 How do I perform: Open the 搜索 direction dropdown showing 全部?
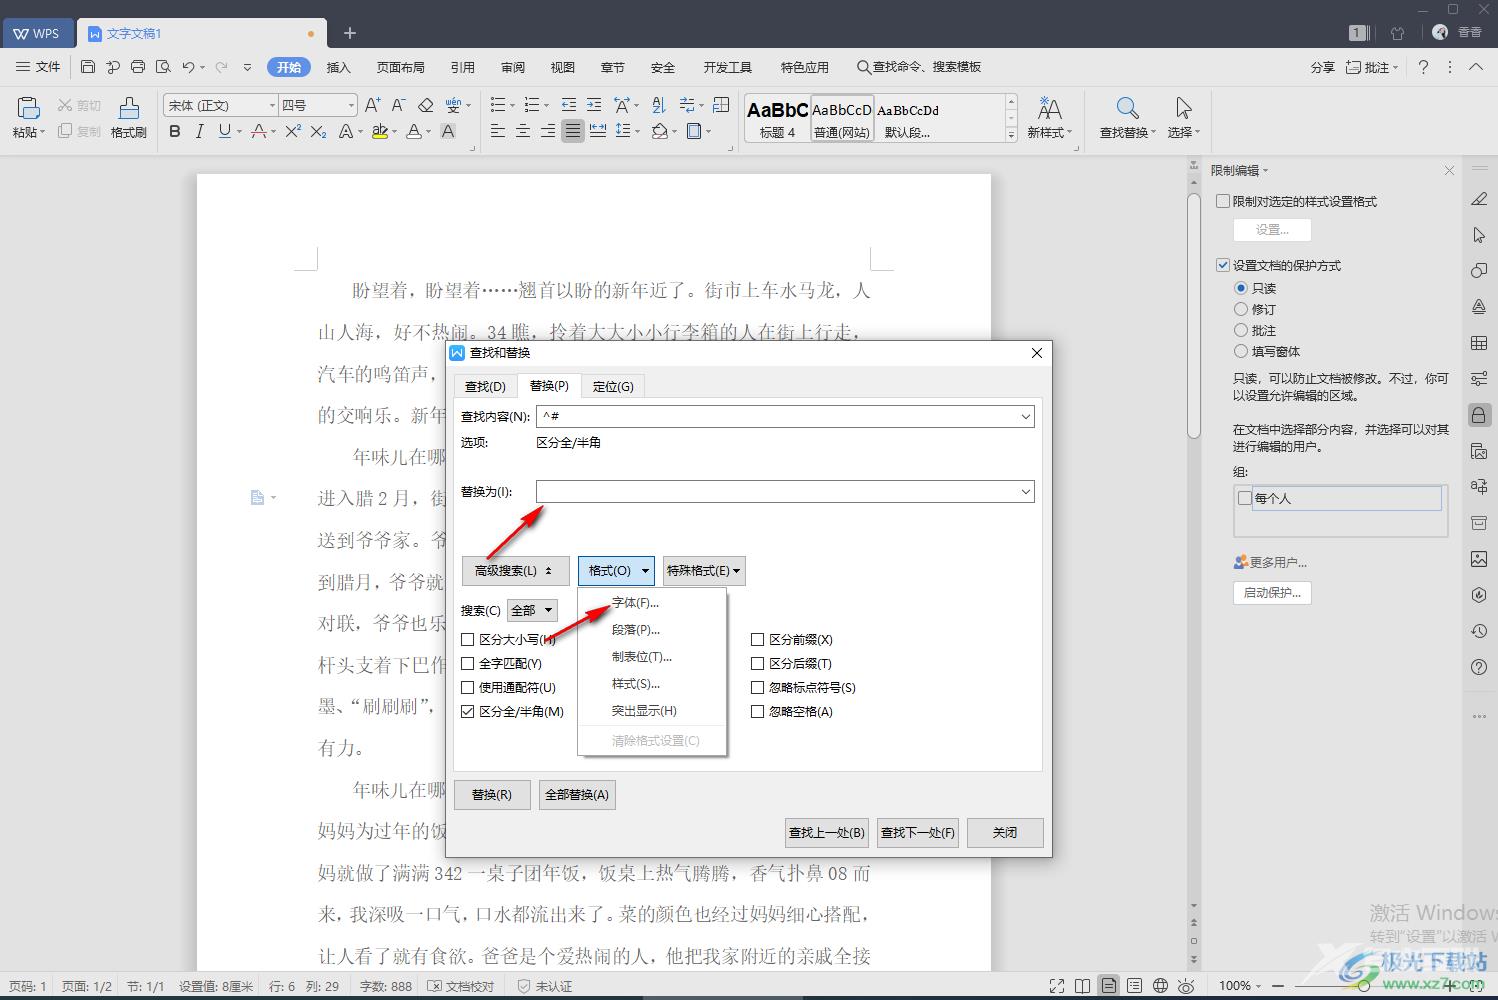click(532, 611)
